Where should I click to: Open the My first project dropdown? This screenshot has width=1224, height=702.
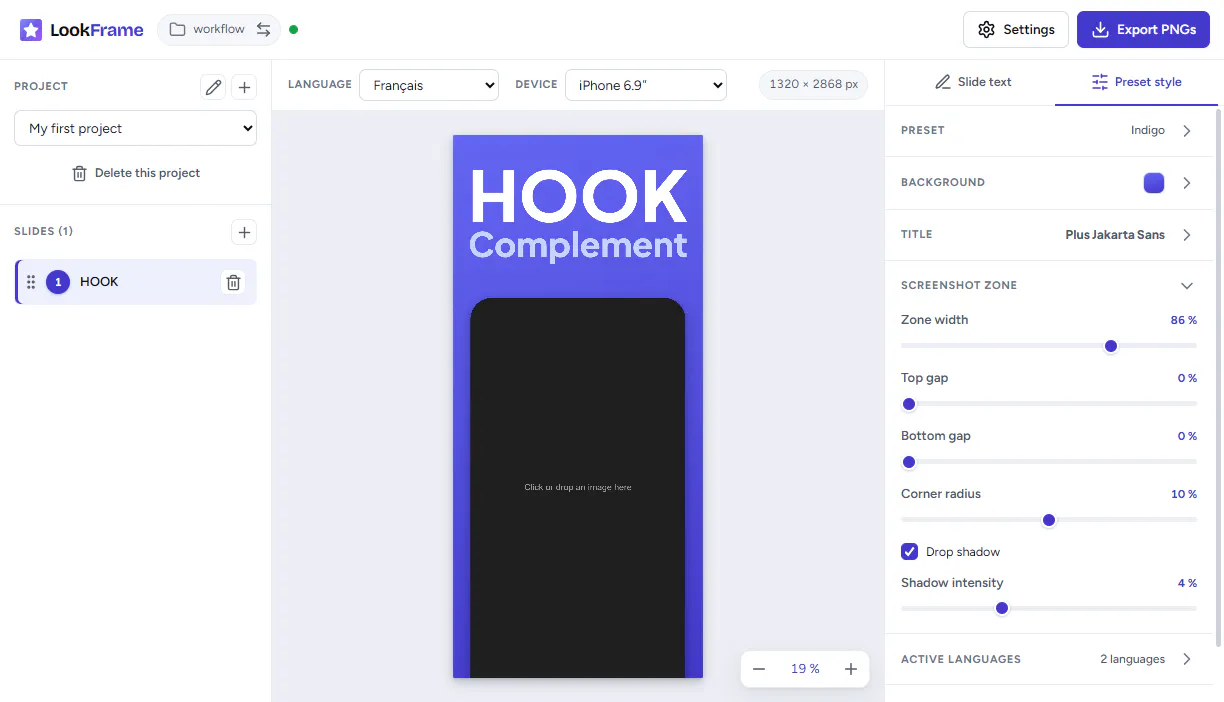tap(135, 128)
